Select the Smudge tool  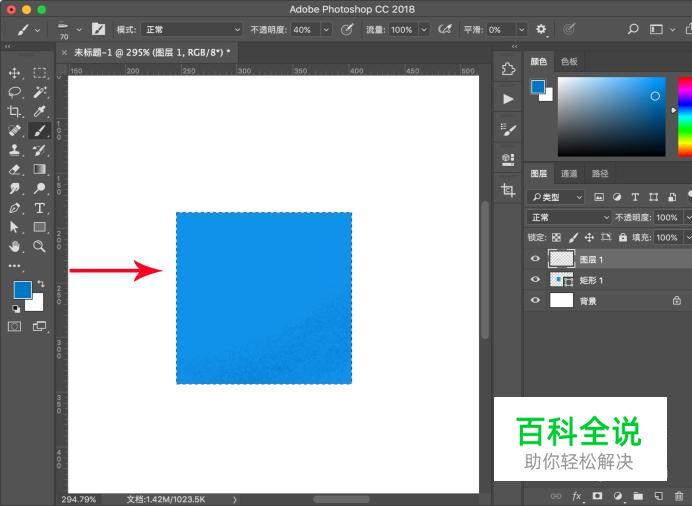pos(15,189)
